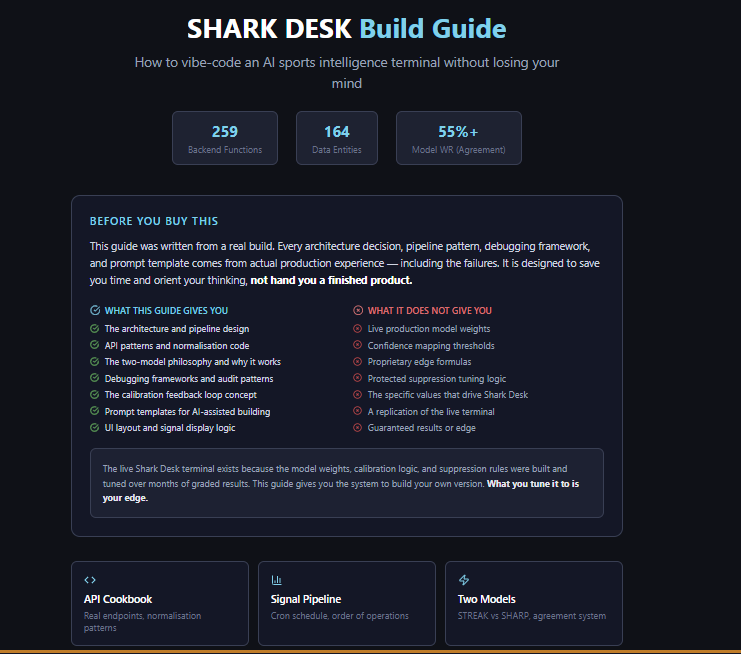Click the 'WHAT IT DOES NOT GIVE YOU' heading

(x=430, y=310)
